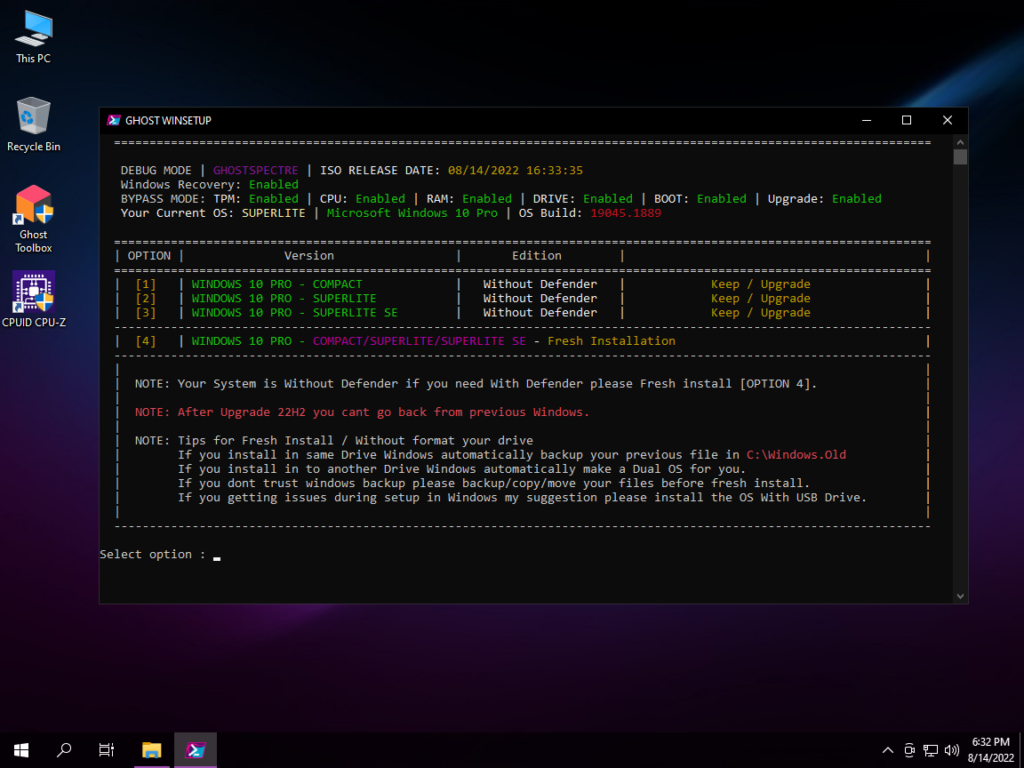This screenshot has width=1024, height=768.
Task: Click the Meet Now tray icon
Action: [x=909, y=750]
